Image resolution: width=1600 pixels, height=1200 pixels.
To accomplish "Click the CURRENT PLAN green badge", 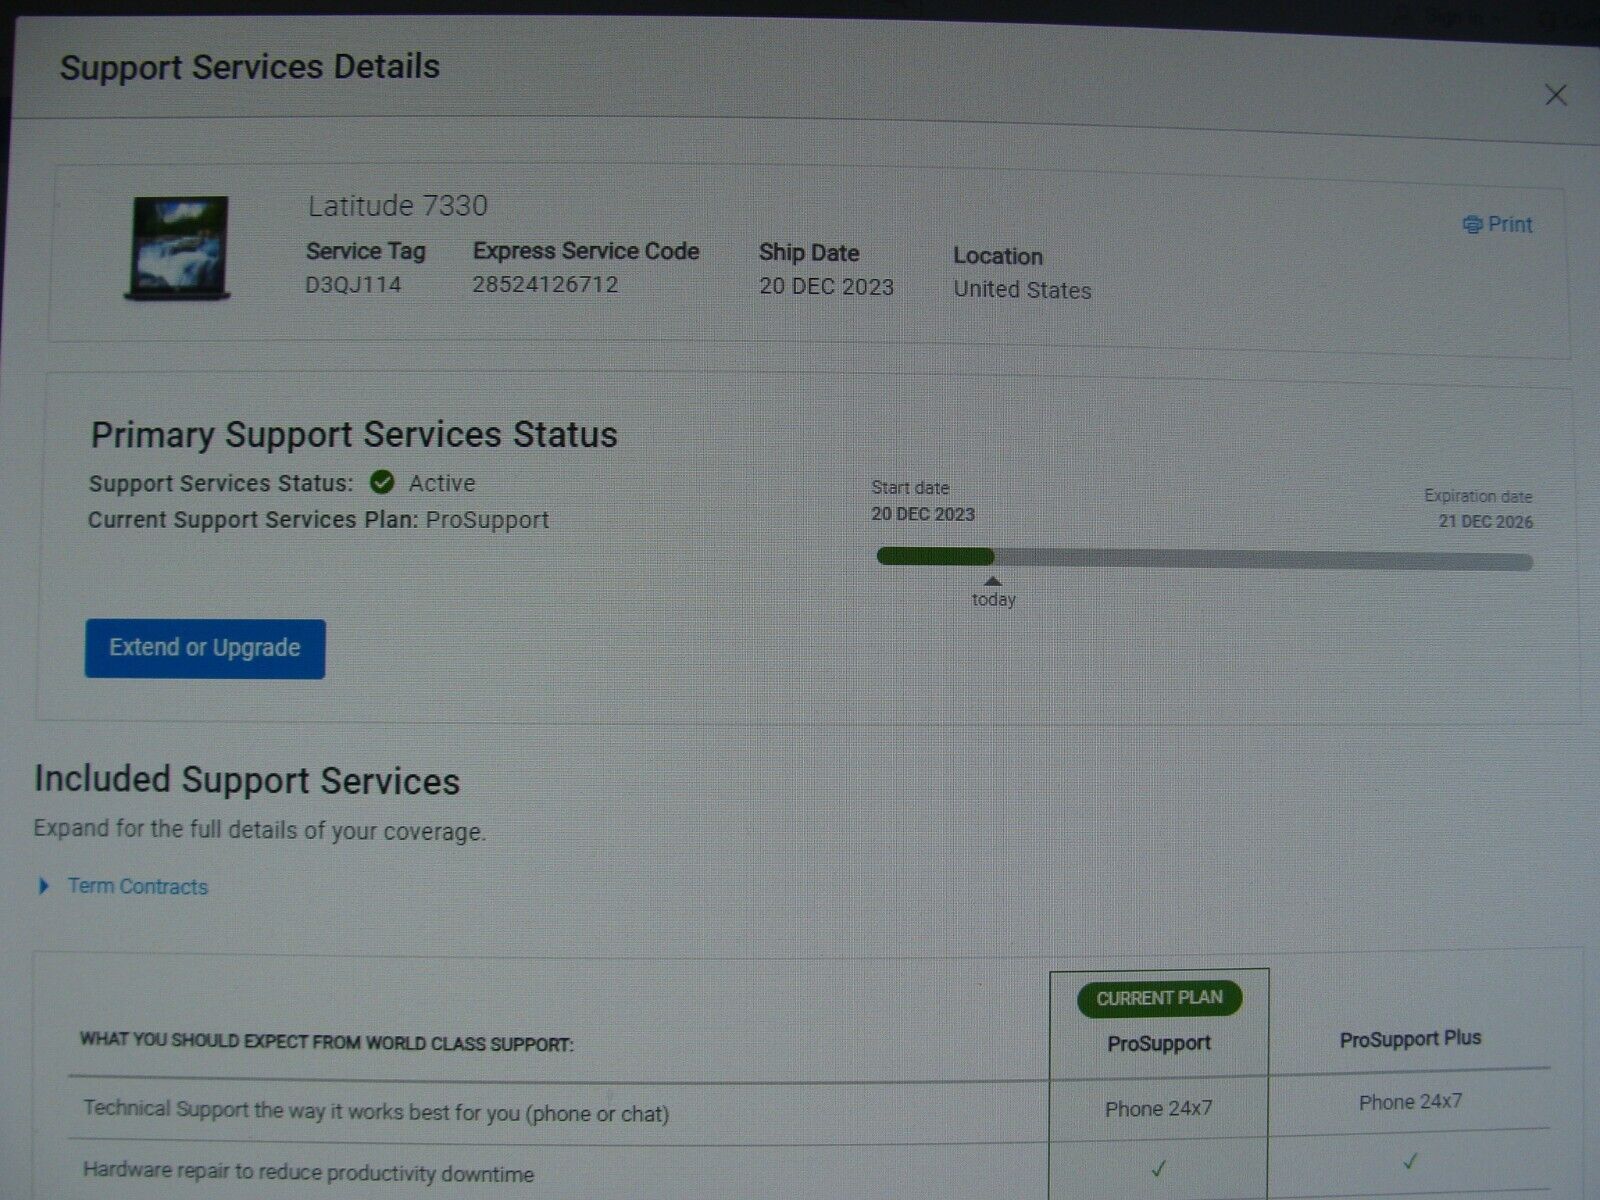I will pos(1159,998).
